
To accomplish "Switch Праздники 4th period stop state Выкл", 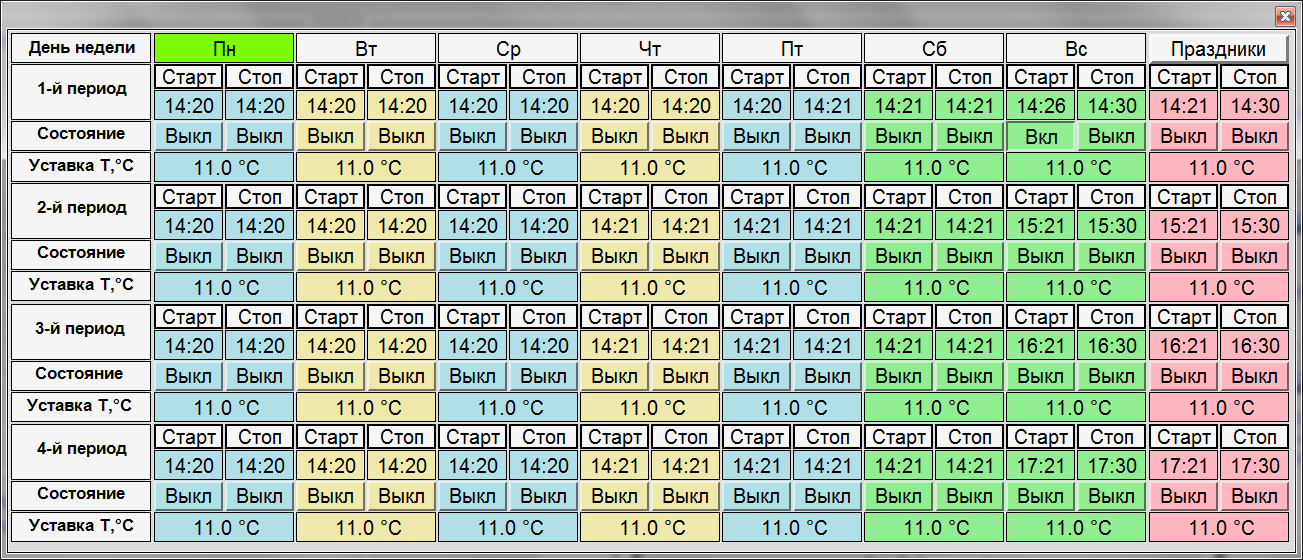I will coord(1254,496).
